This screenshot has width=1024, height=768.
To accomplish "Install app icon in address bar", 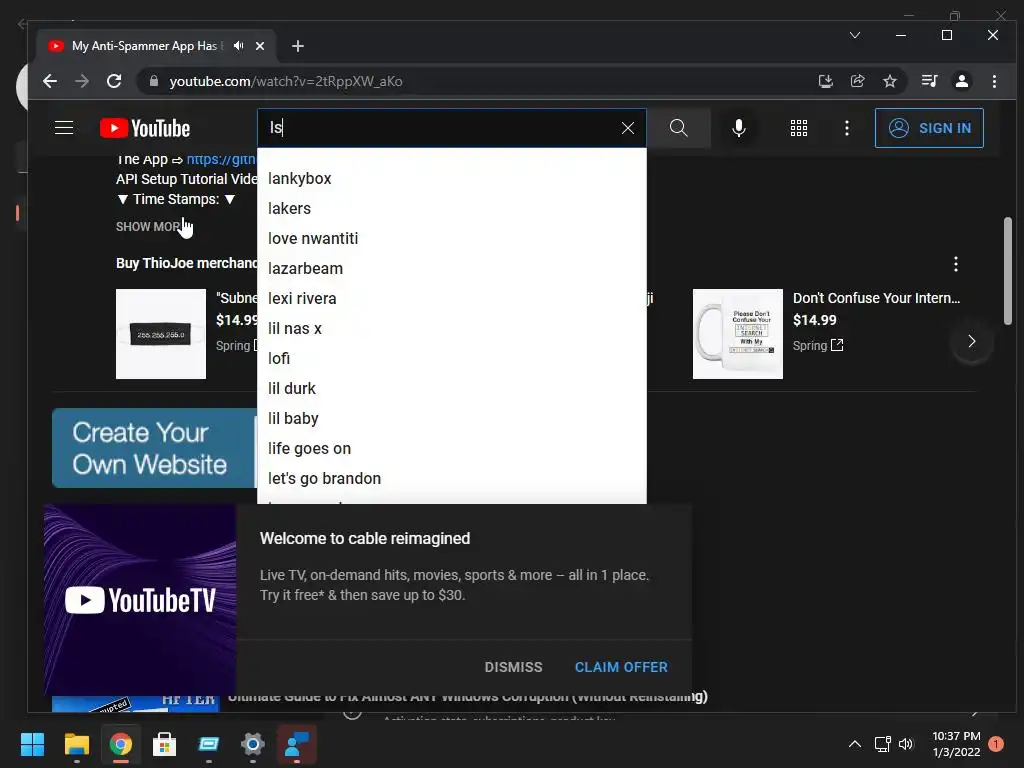I will pos(825,81).
